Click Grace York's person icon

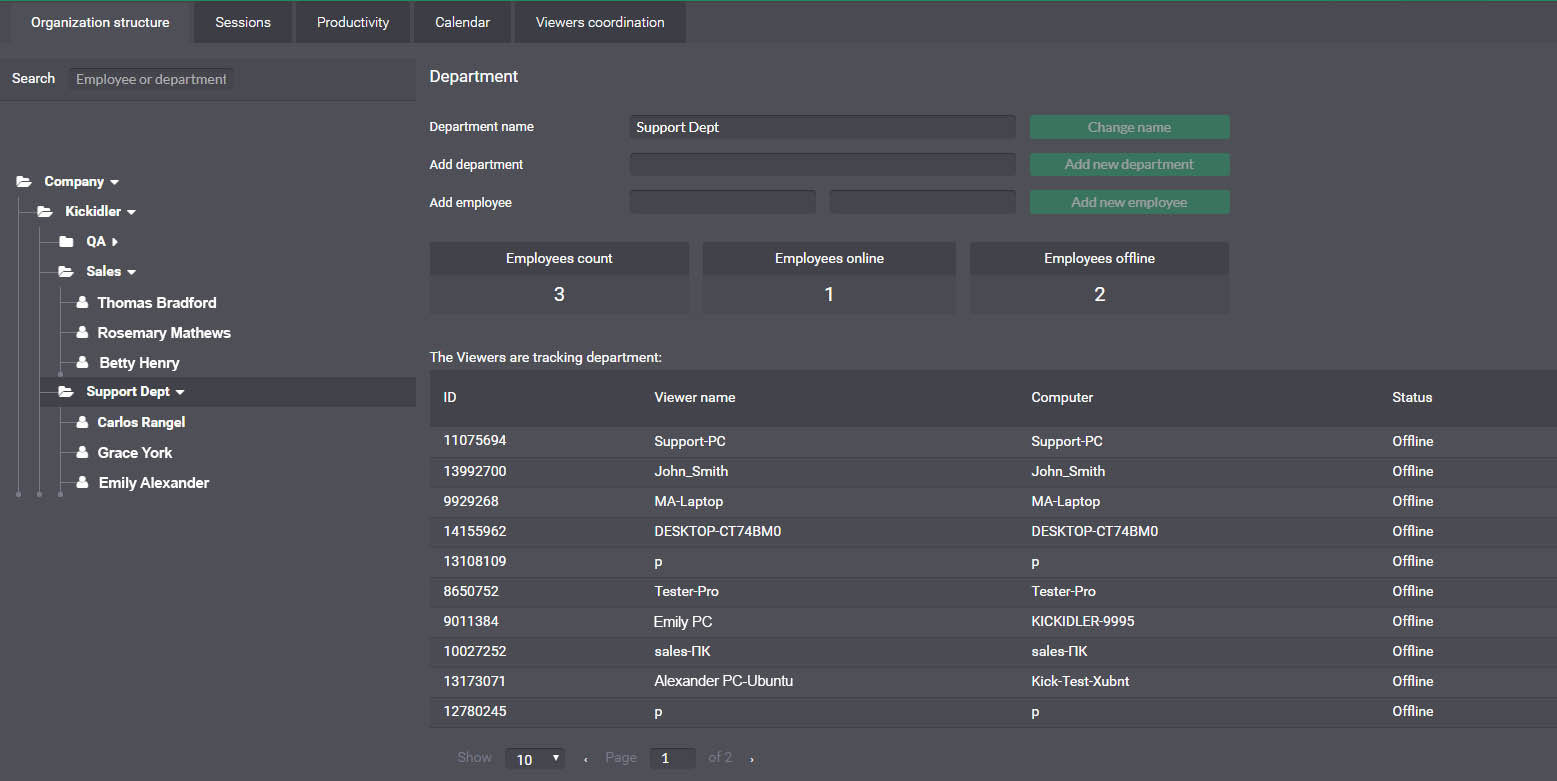coord(82,452)
